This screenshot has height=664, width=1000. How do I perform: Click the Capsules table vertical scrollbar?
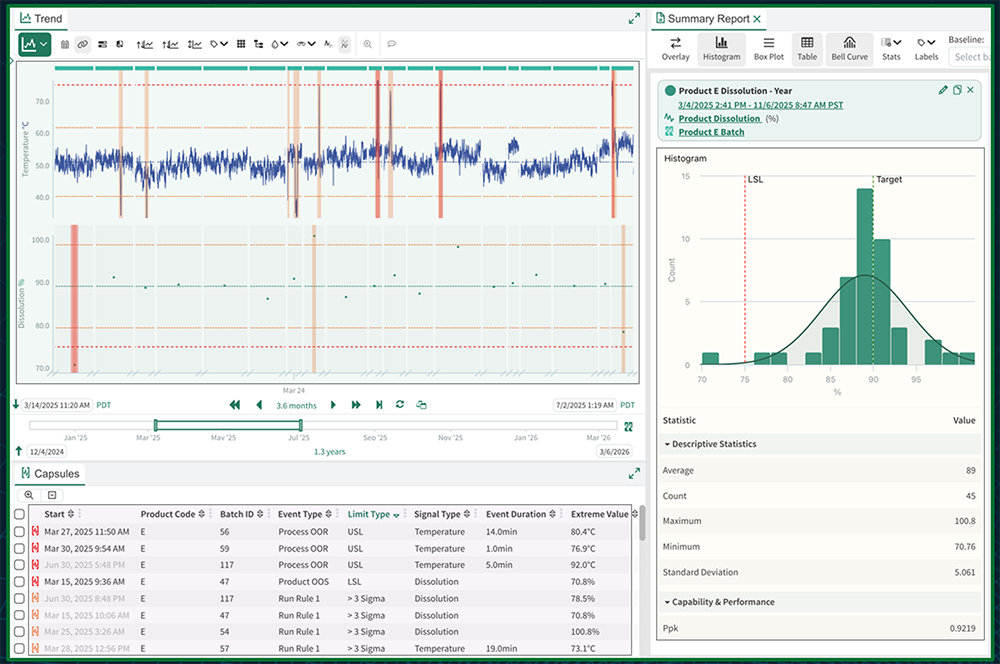pyautogui.click(x=642, y=523)
